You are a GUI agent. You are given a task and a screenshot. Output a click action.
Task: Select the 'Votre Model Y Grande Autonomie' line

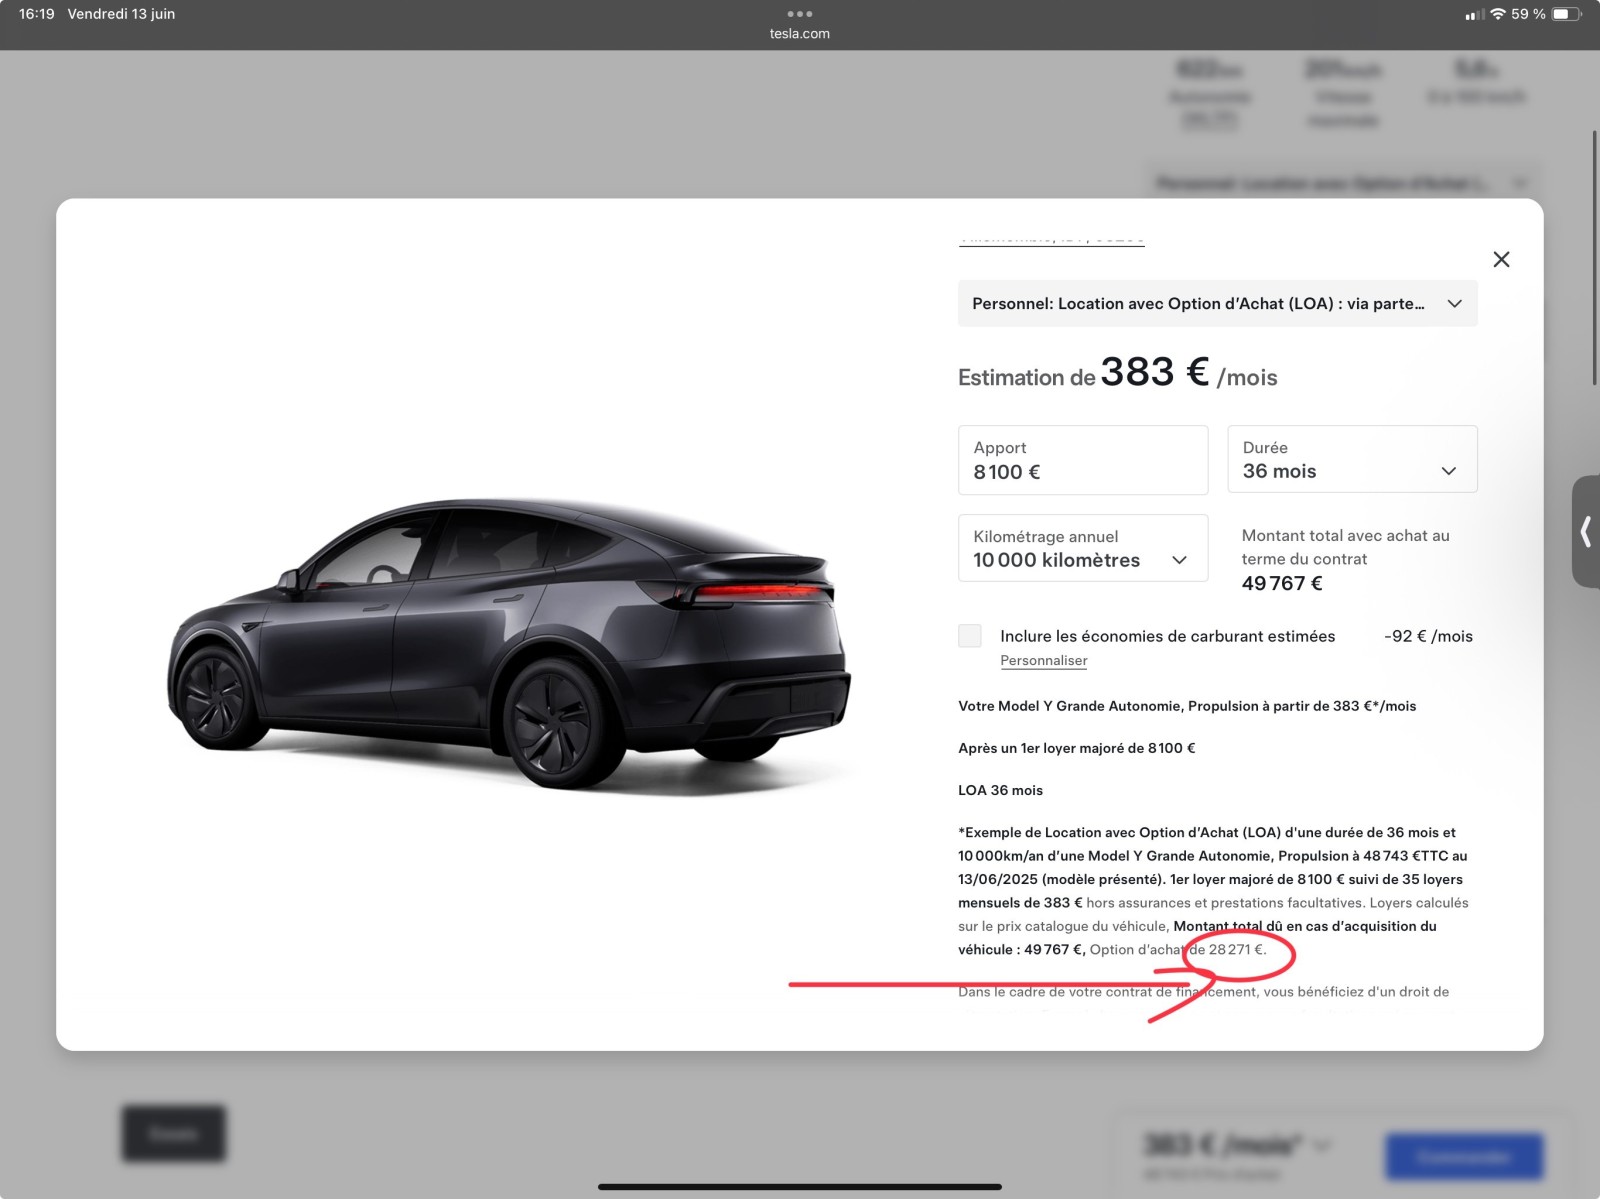pyautogui.click(x=1187, y=706)
